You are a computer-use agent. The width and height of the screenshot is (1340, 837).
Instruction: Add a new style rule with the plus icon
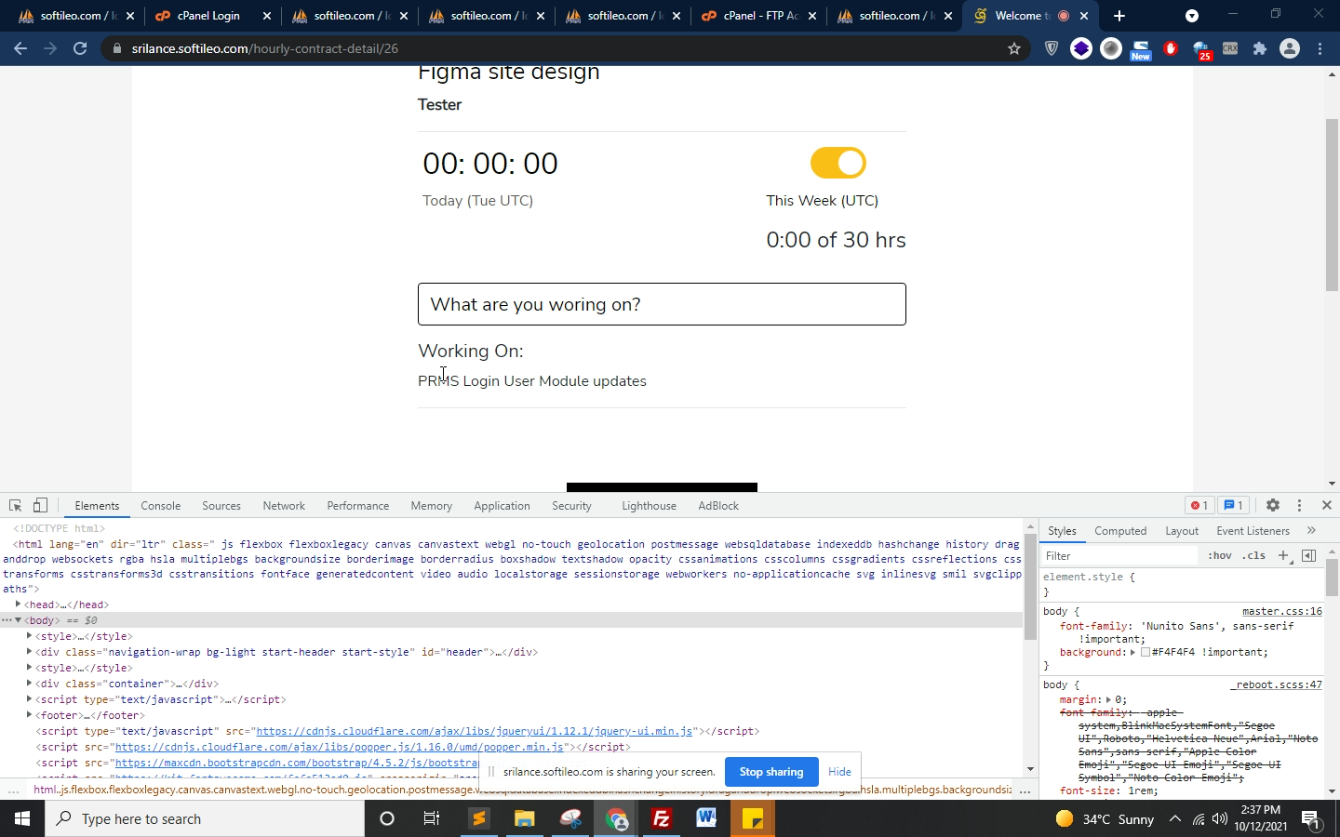click(x=1283, y=556)
